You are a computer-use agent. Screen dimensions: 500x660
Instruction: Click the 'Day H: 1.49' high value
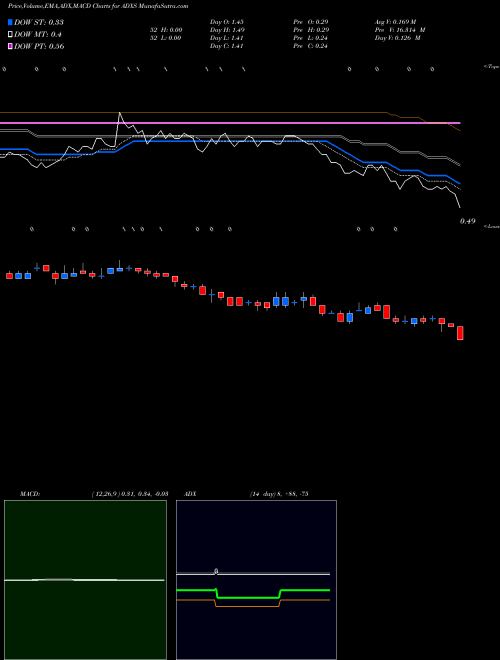tap(227, 30)
